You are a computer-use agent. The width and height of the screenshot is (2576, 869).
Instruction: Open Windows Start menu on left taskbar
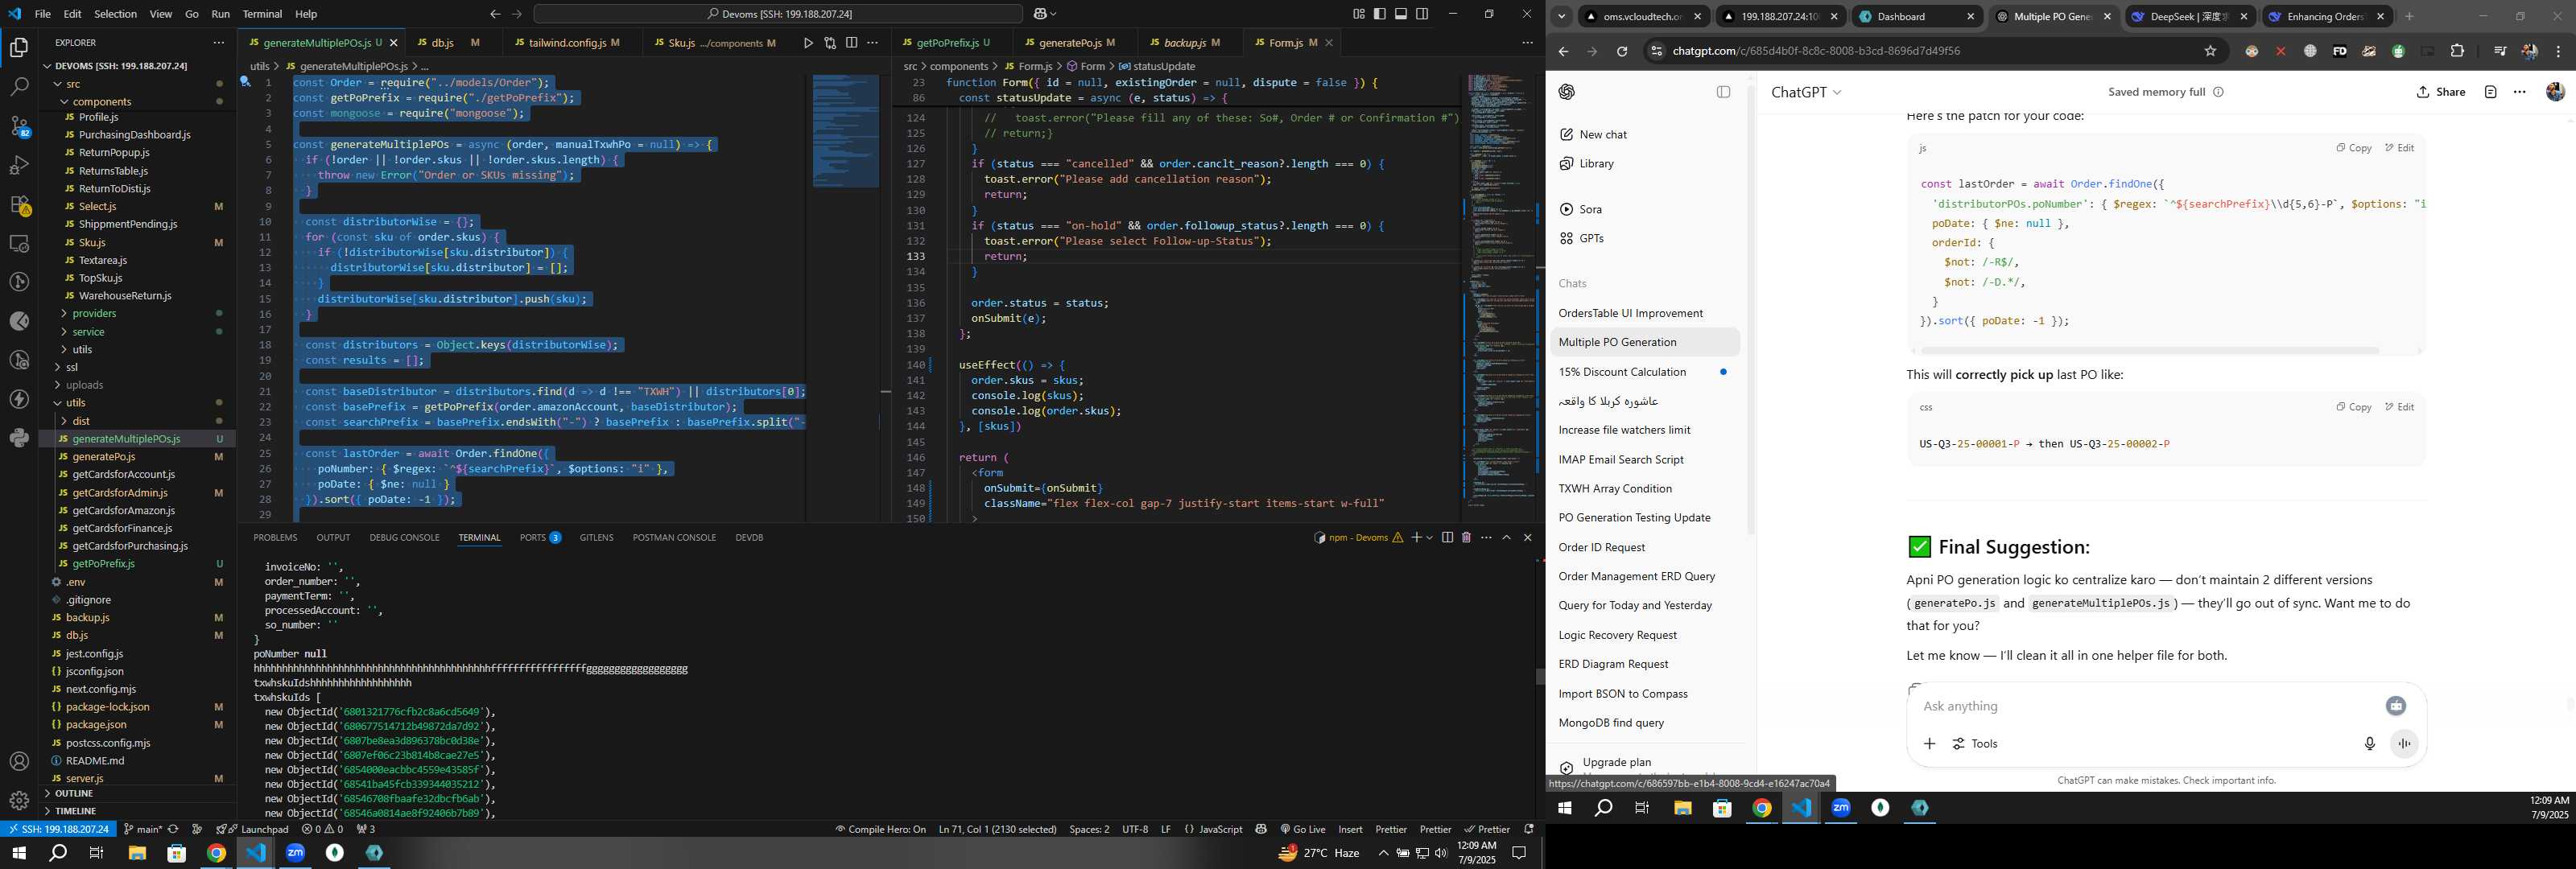pyautogui.click(x=18, y=853)
